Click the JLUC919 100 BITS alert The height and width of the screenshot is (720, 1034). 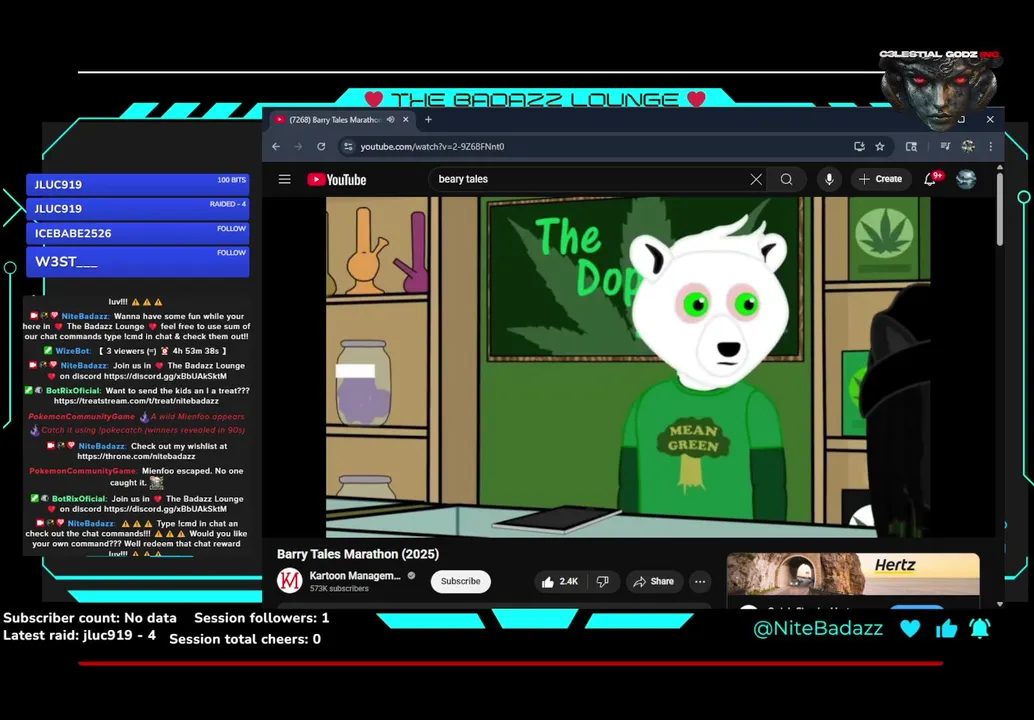click(x=138, y=184)
